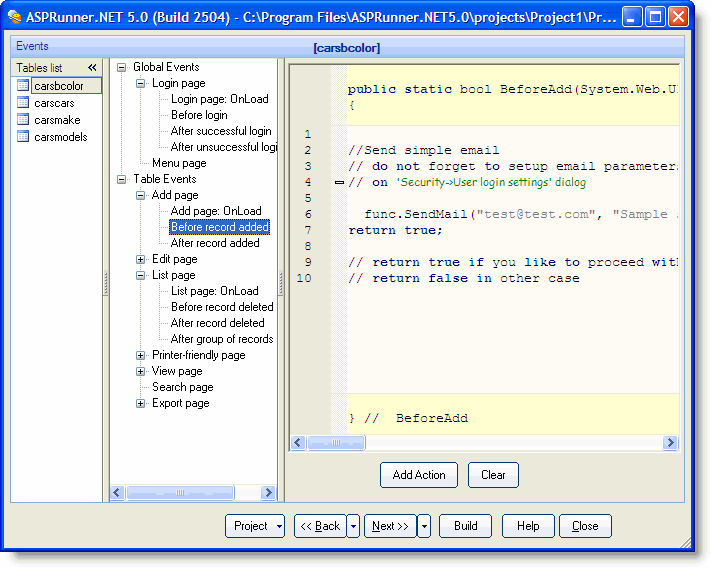Maximize the ASPRunner.NET window
The height and width of the screenshot is (568, 711).
[x=655, y=17]
